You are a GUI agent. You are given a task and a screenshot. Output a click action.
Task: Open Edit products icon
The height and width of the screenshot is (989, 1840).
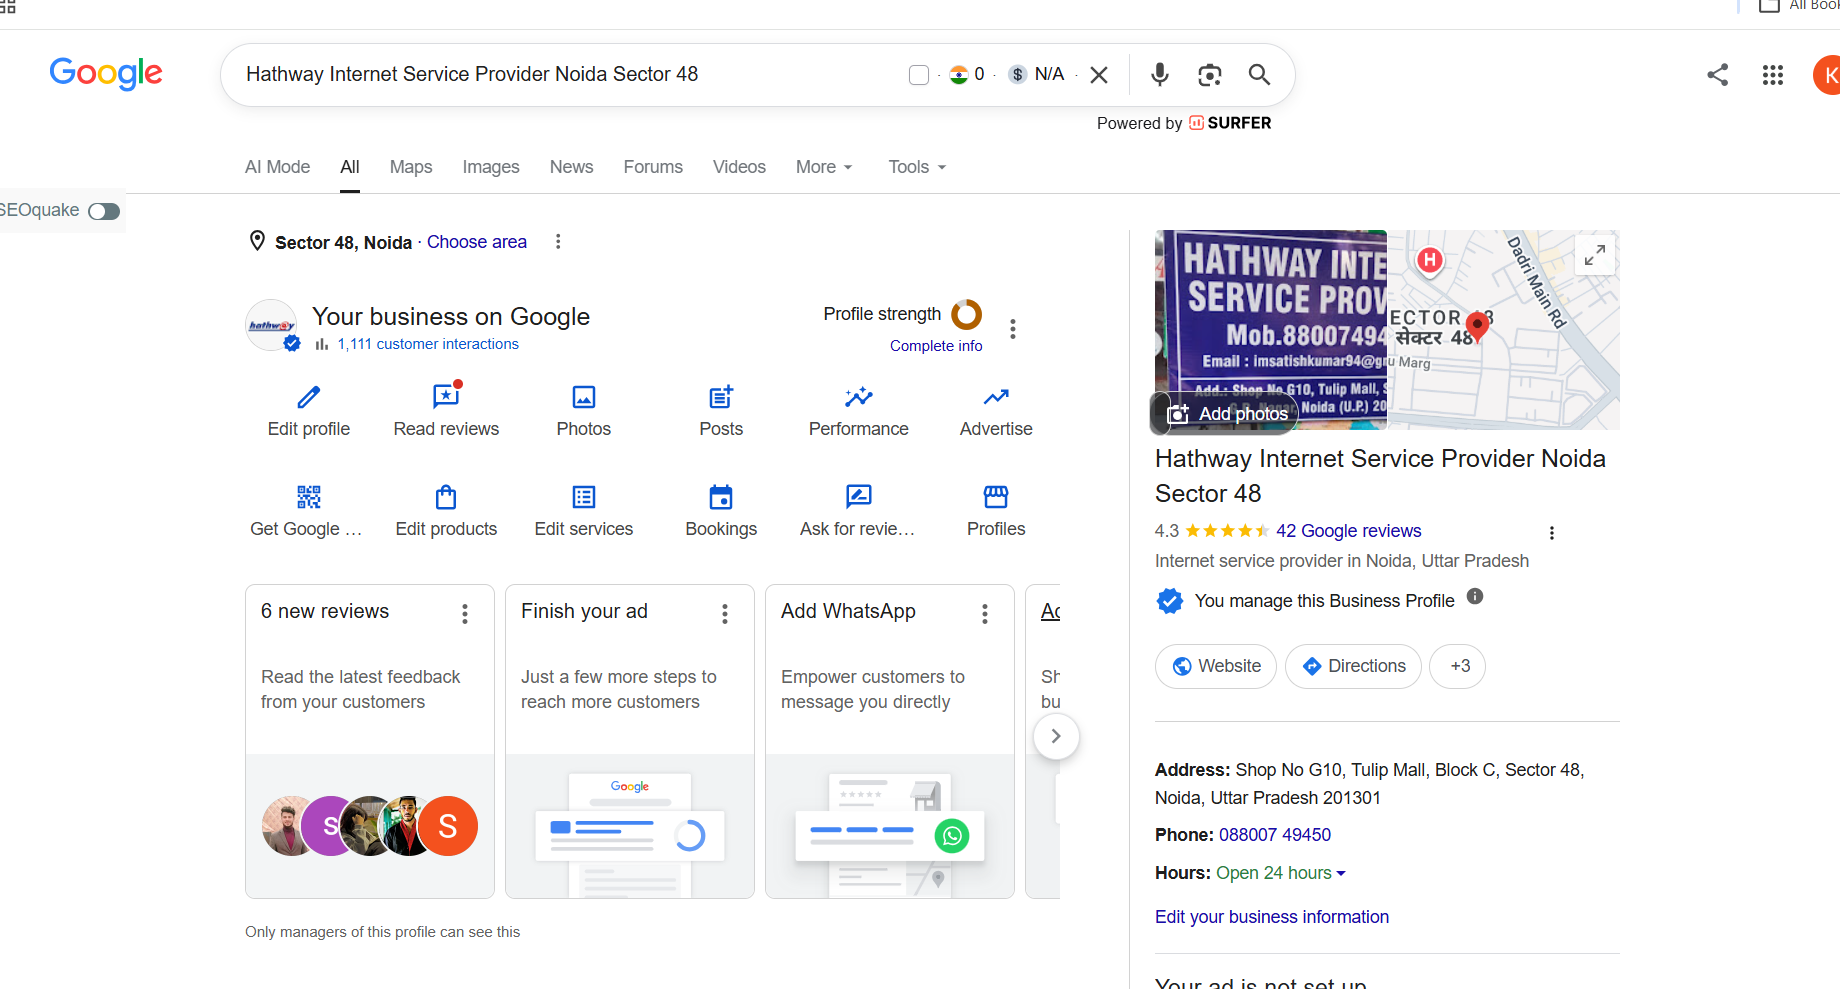pos(446,497)
